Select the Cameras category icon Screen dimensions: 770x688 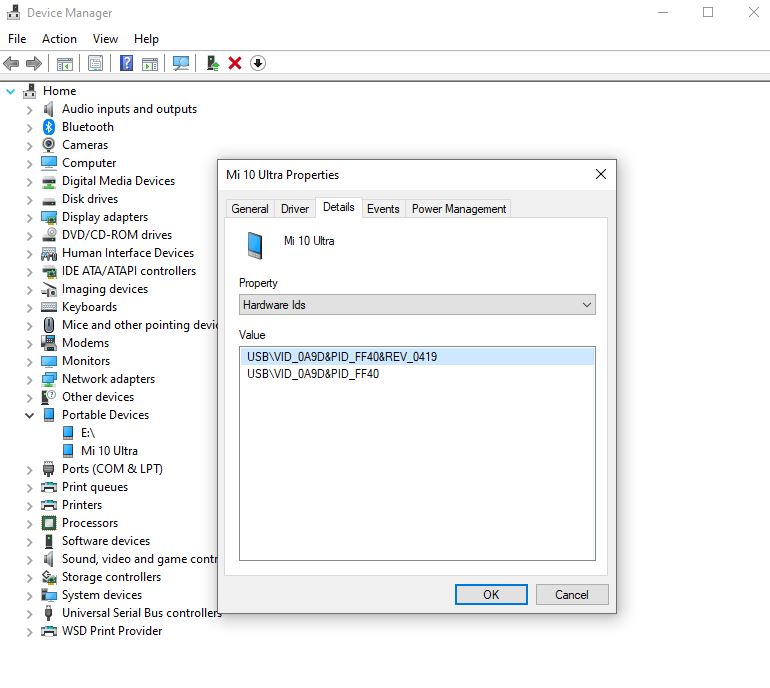pyautogui.click(x=49, y=145)
